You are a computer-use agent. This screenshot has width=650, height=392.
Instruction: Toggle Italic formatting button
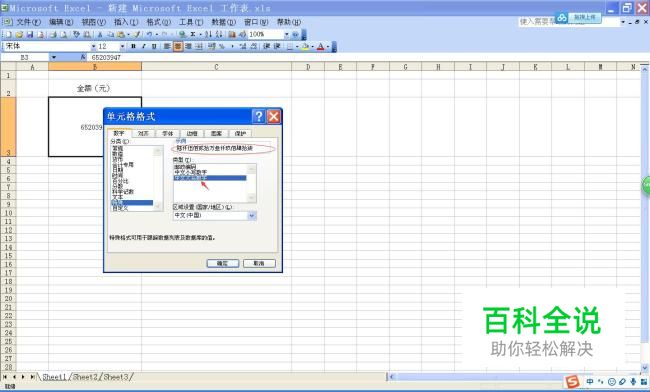point(143,46)
